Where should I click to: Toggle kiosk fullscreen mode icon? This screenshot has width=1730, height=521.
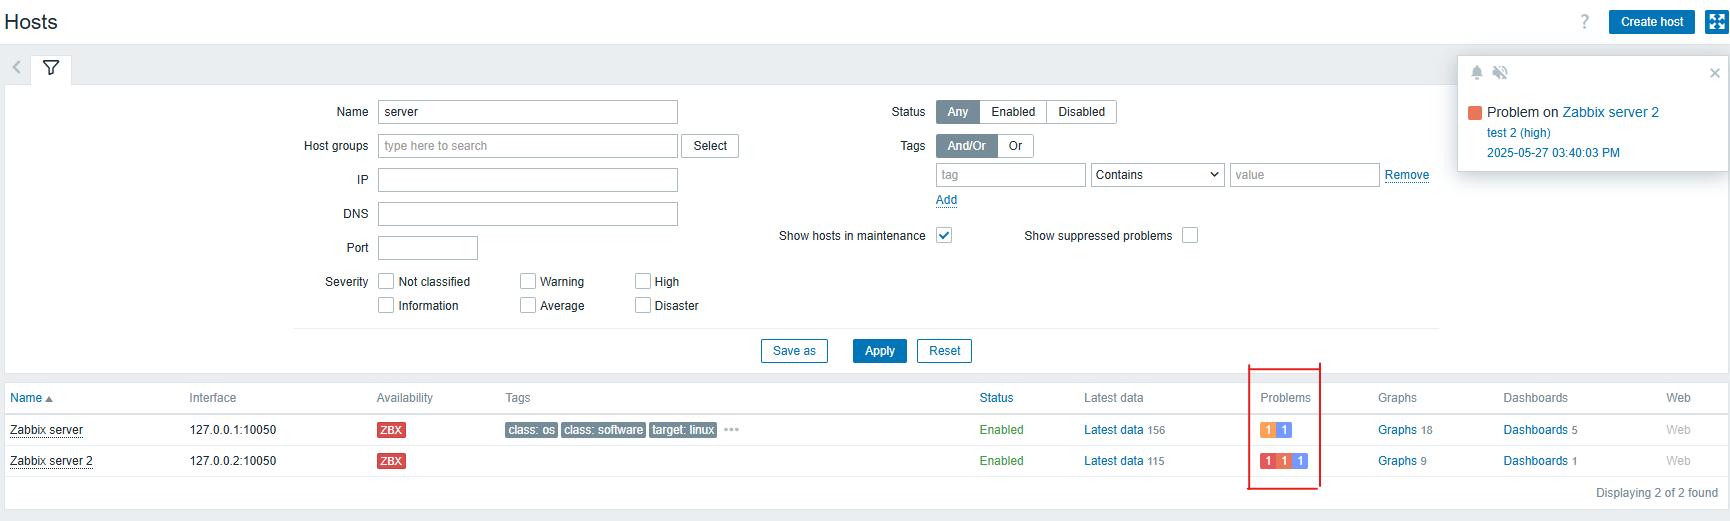point(1716,22)
